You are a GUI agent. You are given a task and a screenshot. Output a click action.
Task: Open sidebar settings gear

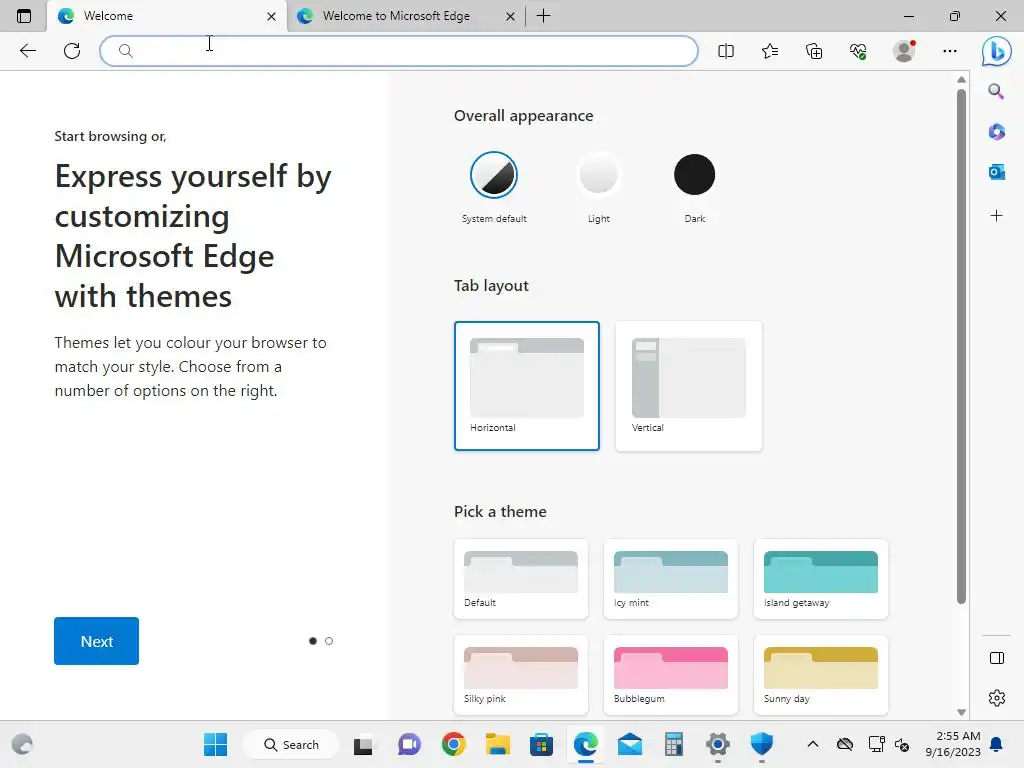(x=997, y=698)
